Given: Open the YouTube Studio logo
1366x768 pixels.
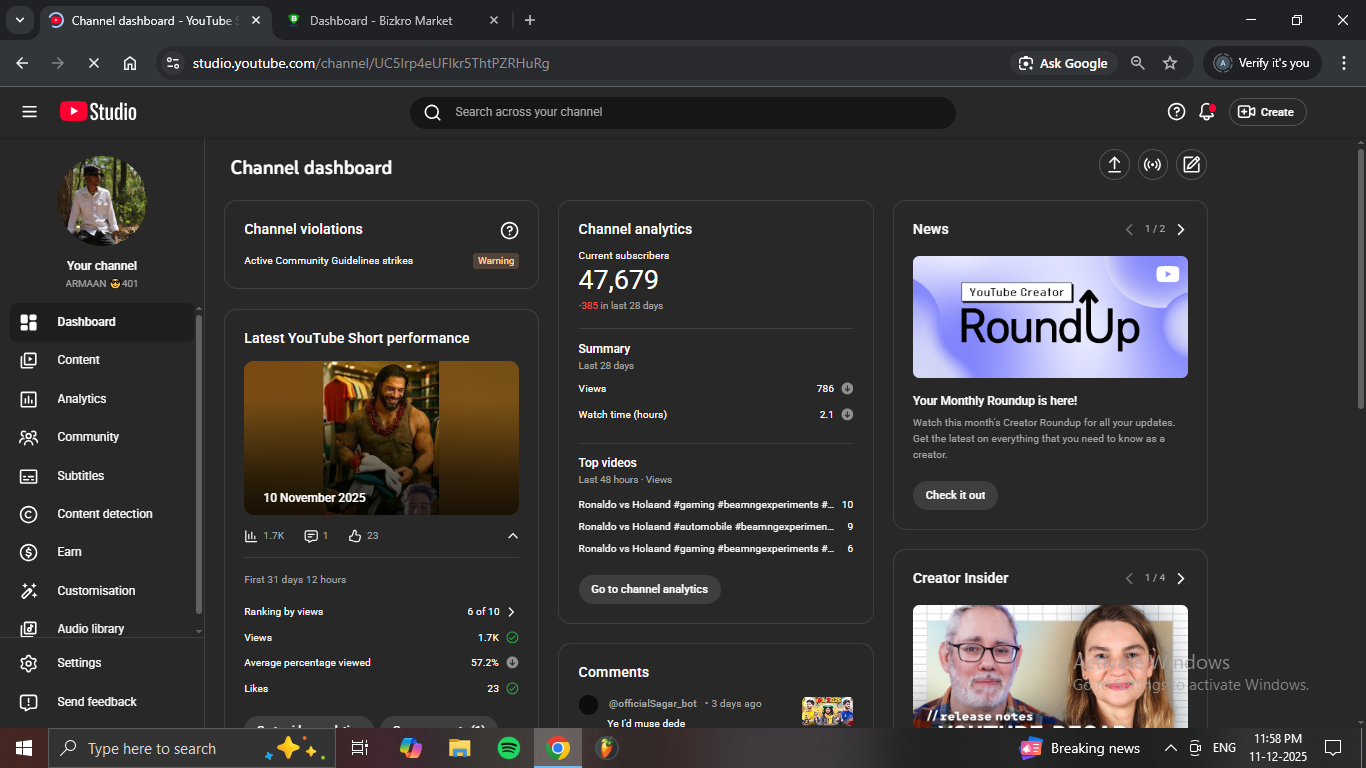Looking at the screenshot, I should coord(98,112).
